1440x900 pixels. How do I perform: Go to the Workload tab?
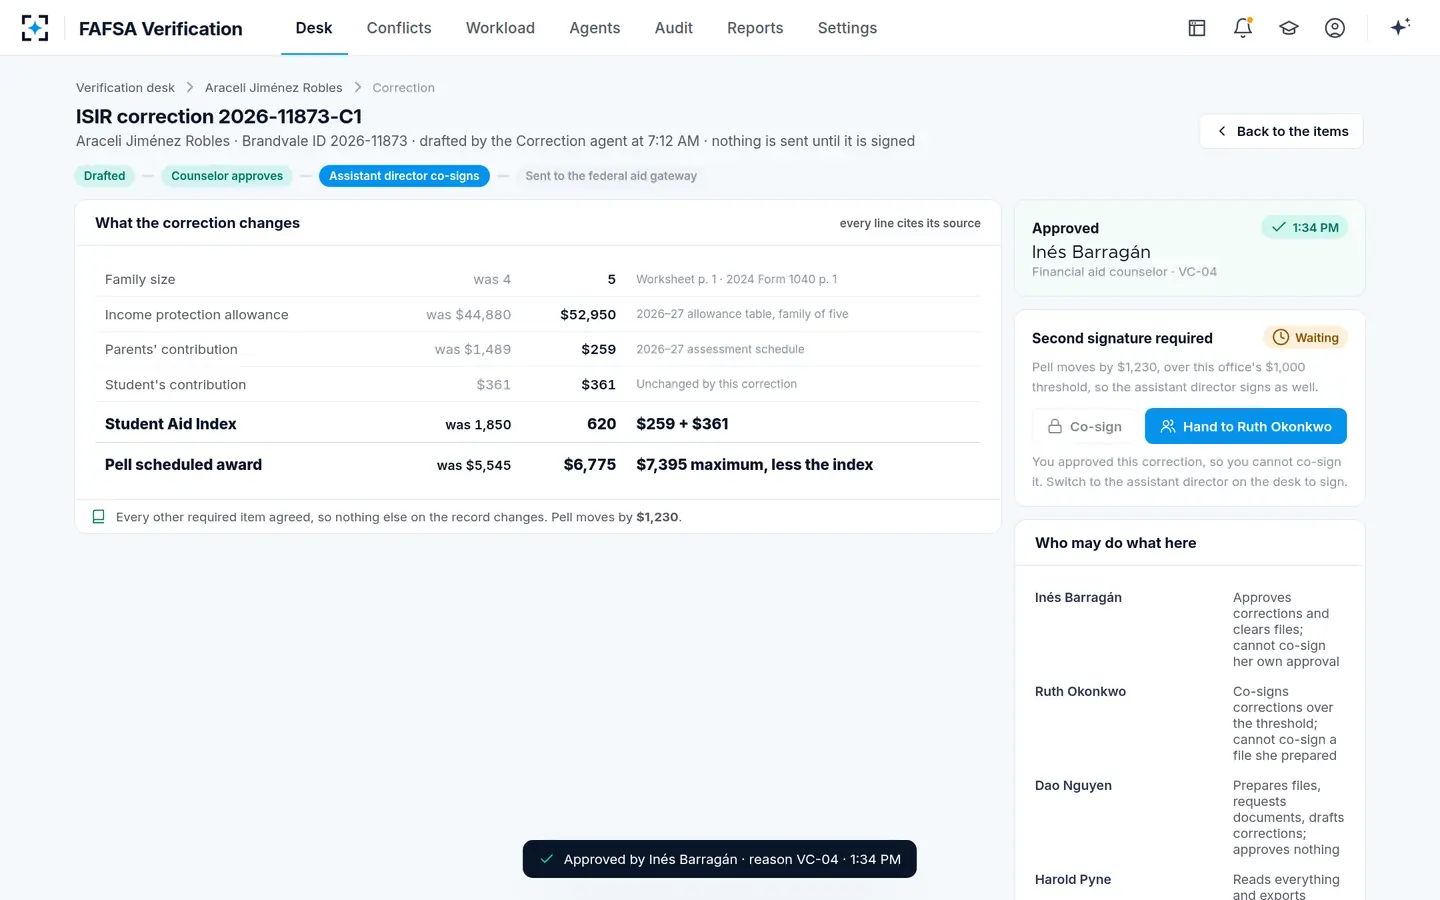(500, 28)
